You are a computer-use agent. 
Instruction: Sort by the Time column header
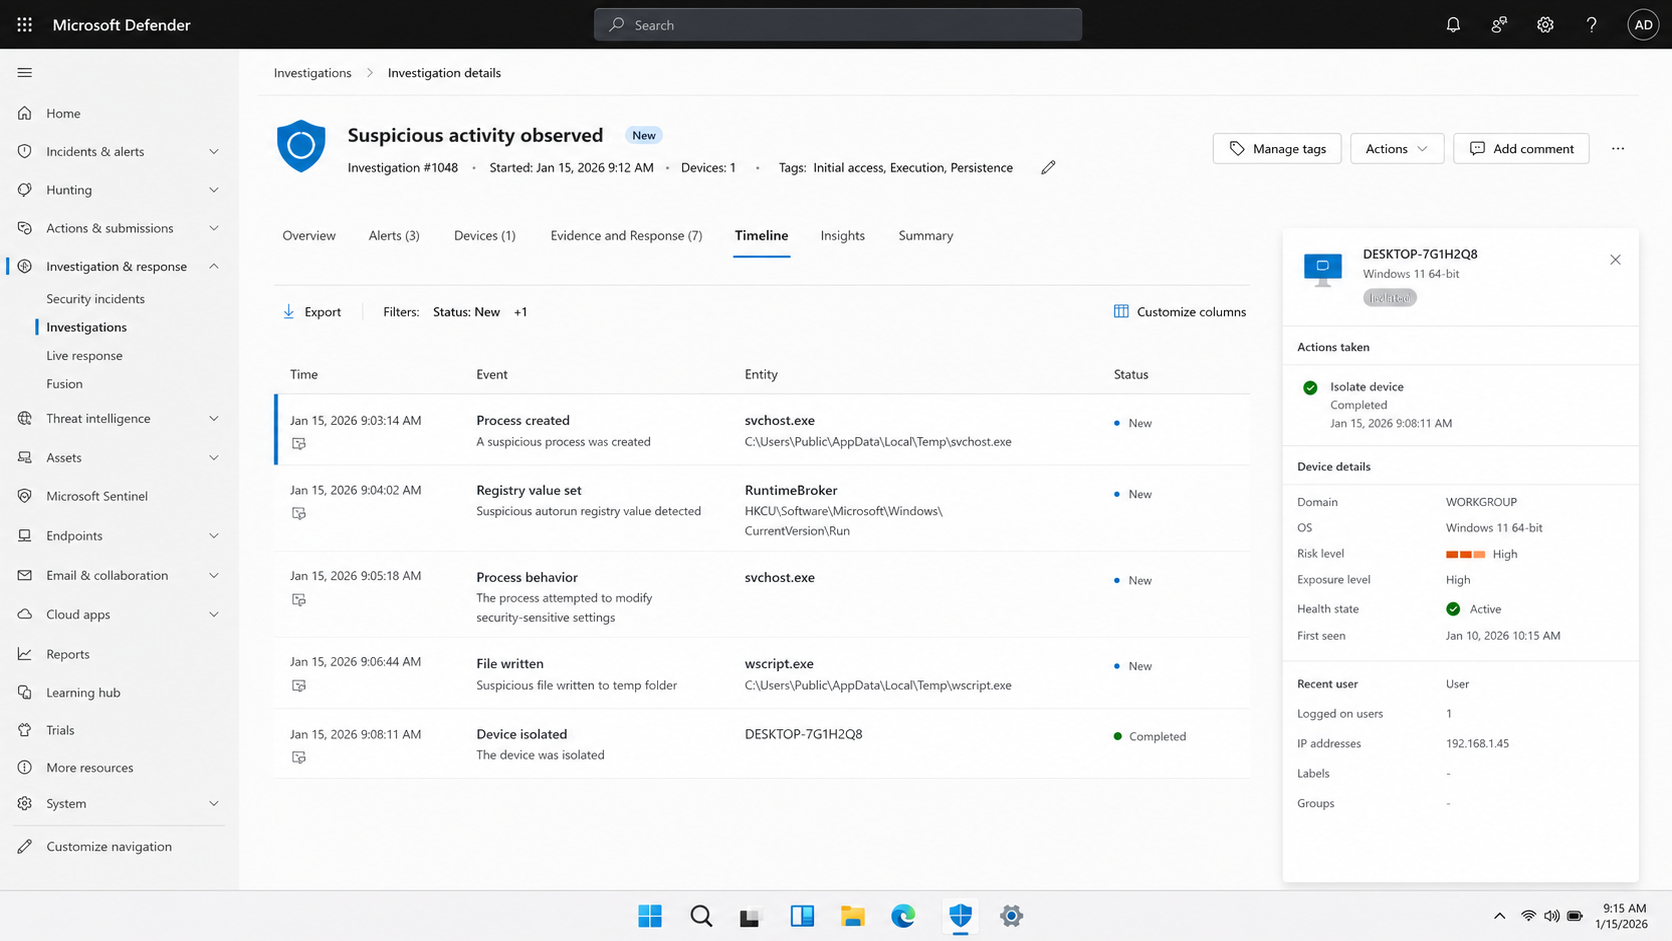tap(304, 374)
